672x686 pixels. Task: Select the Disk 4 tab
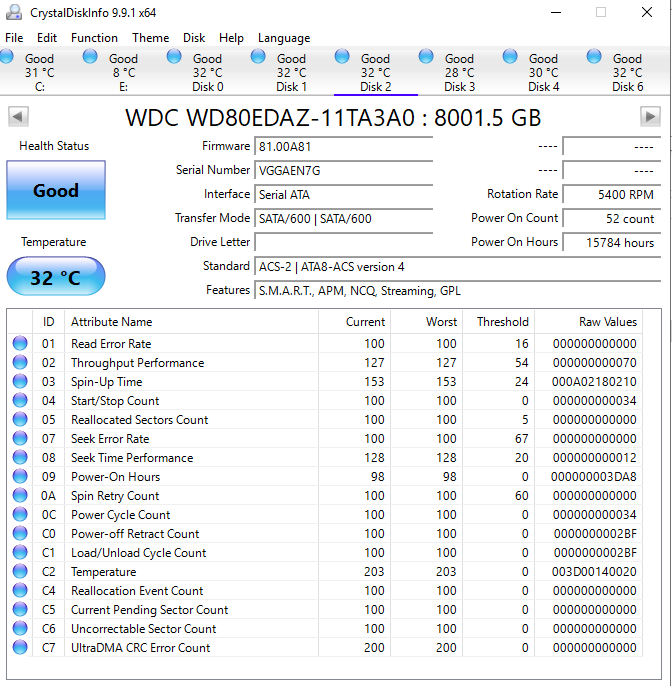pyautogui.click(x=543, y=72)
